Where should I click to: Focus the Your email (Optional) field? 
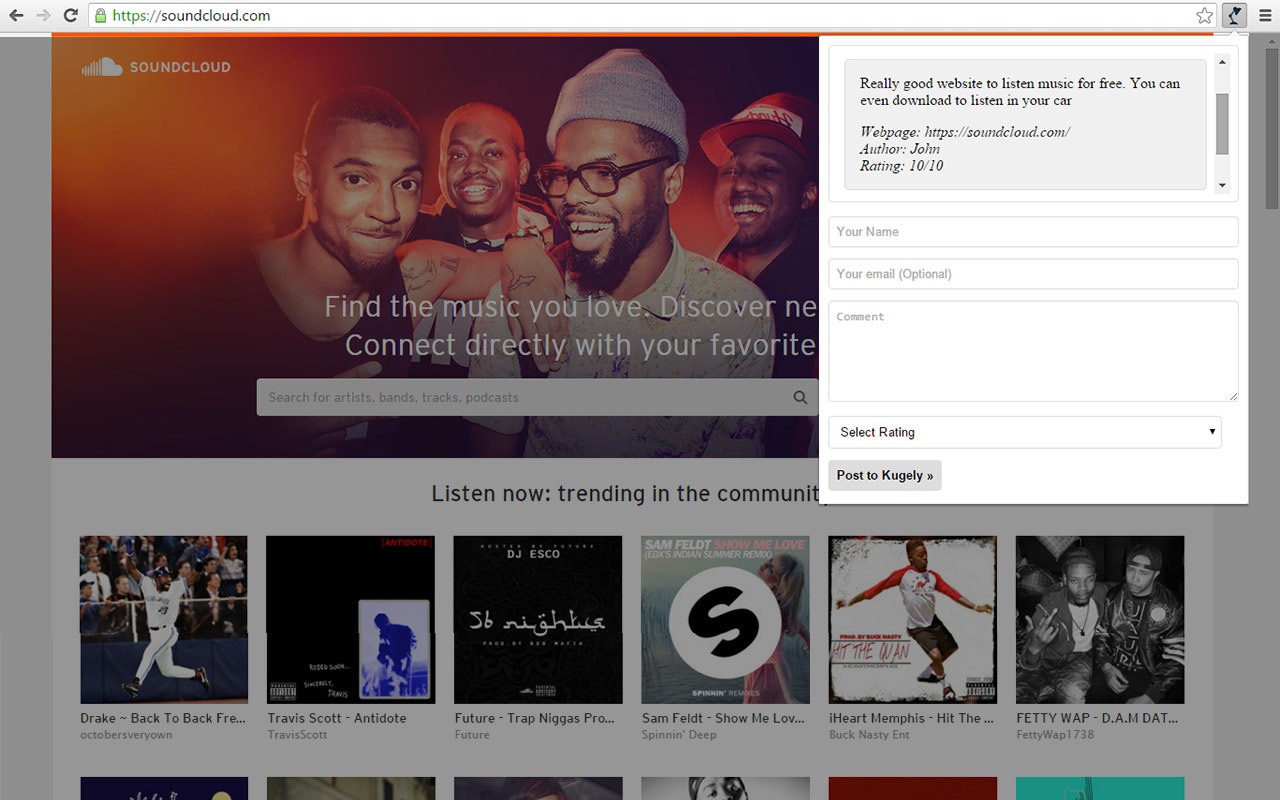tap(1033, 274)
